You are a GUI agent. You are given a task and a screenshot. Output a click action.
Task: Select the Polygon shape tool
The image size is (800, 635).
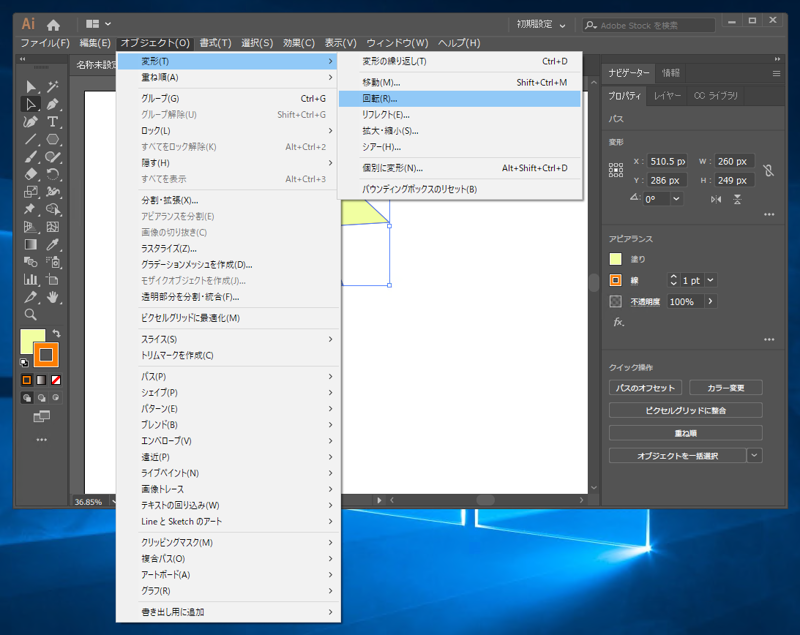(x=53, y=139)
